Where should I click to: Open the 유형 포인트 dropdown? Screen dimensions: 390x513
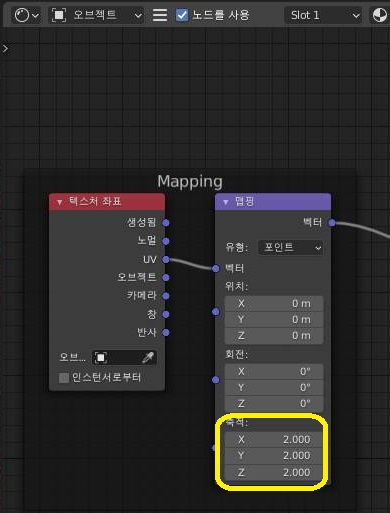pyautogui.click(x=291, y=248)
